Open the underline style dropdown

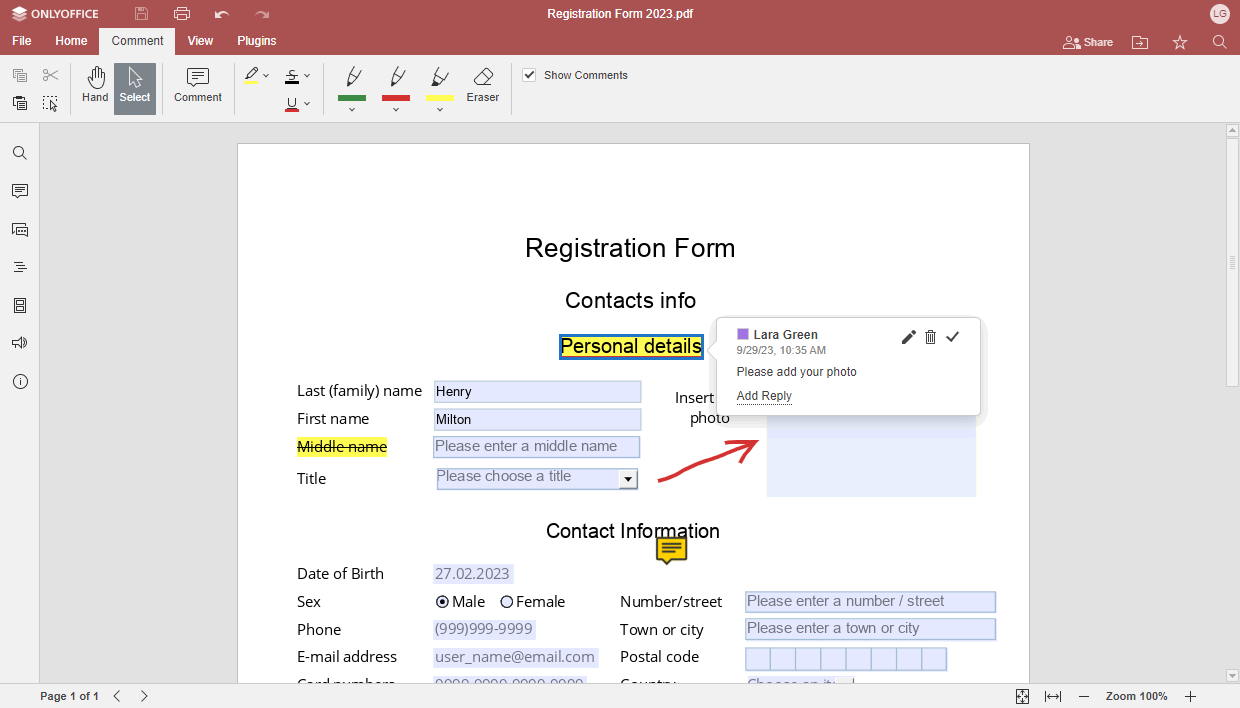[308, 104]
